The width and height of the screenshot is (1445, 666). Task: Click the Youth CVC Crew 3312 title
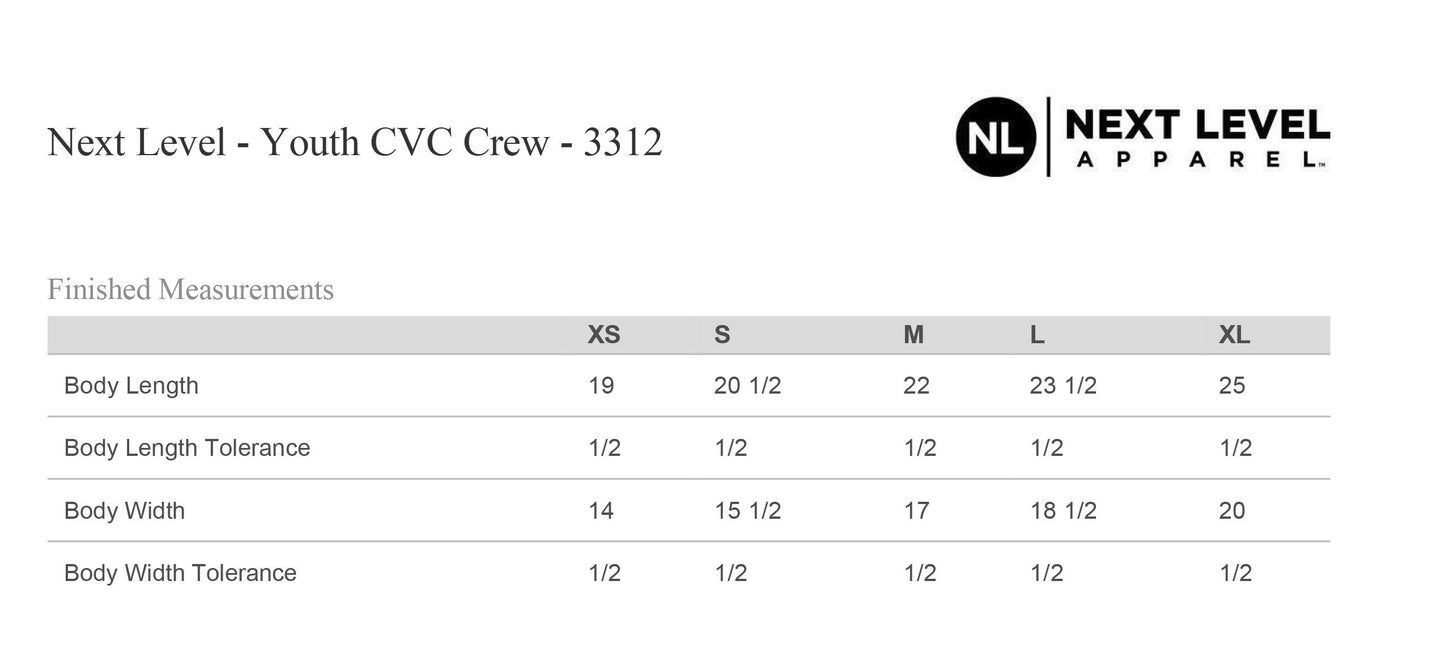[x=355, y=143]
